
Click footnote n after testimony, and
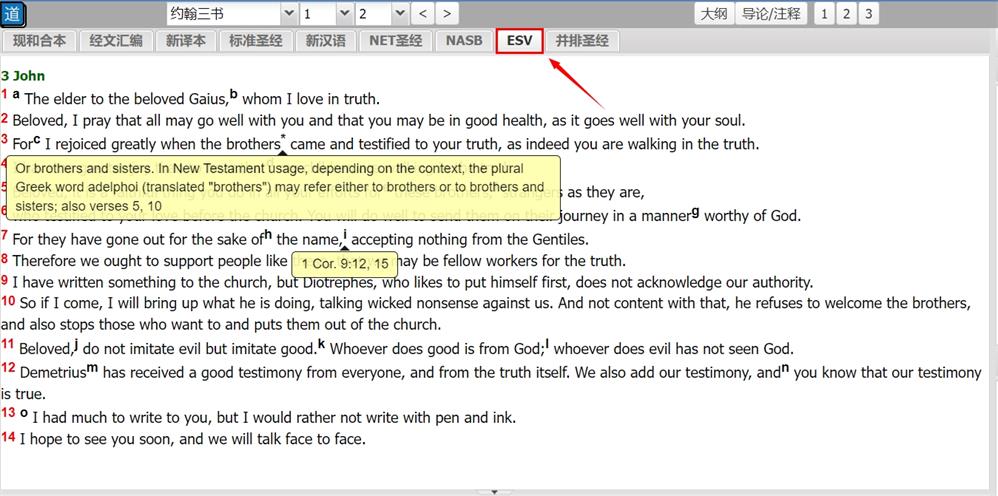785,368
